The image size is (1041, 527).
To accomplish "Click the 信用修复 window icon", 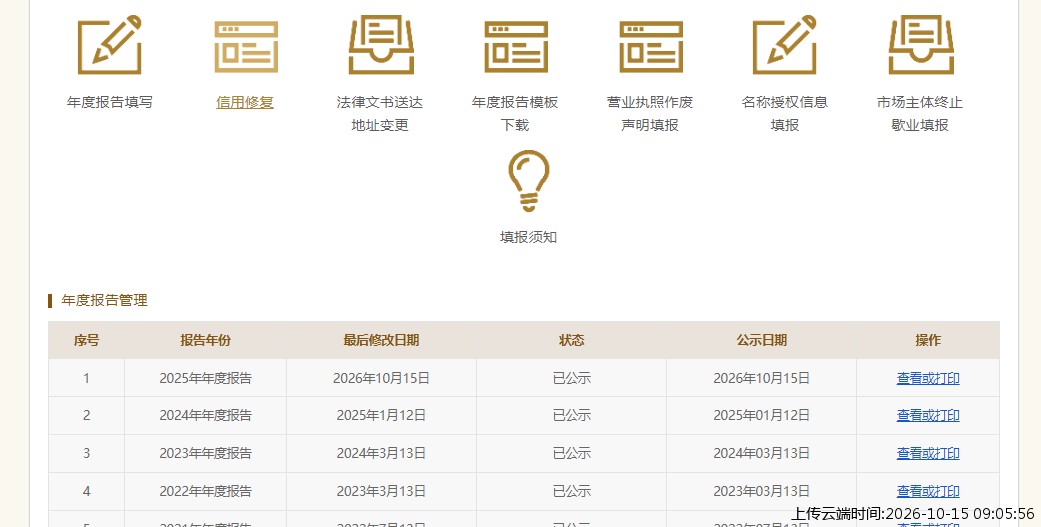I will (x=246, y=46).
